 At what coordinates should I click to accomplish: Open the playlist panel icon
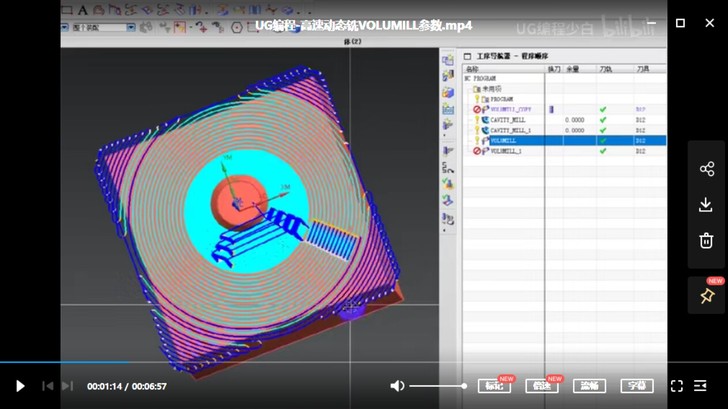[x=705, y=386]
